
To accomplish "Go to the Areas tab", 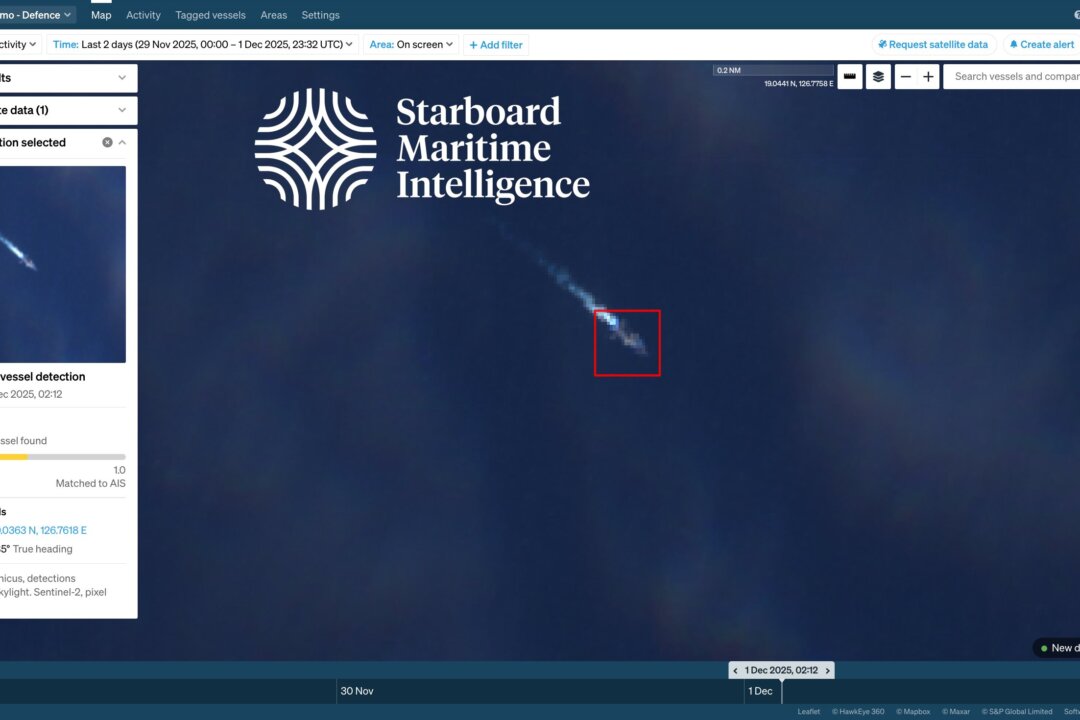I will (x=273, y=15).
